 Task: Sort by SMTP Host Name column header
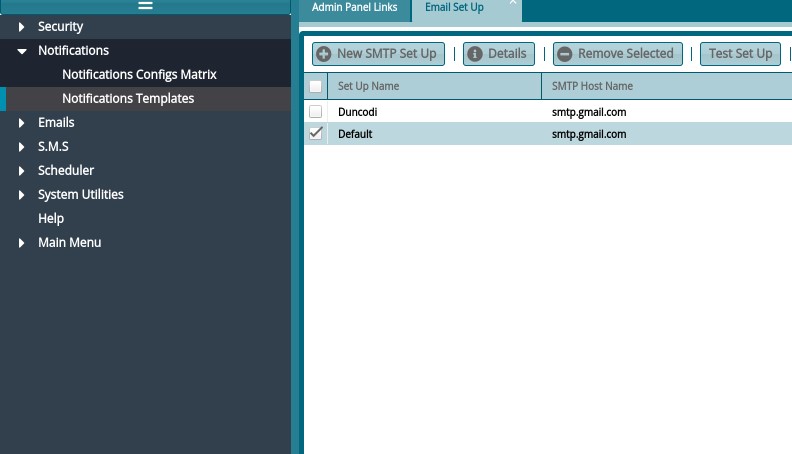click(592, 87)
